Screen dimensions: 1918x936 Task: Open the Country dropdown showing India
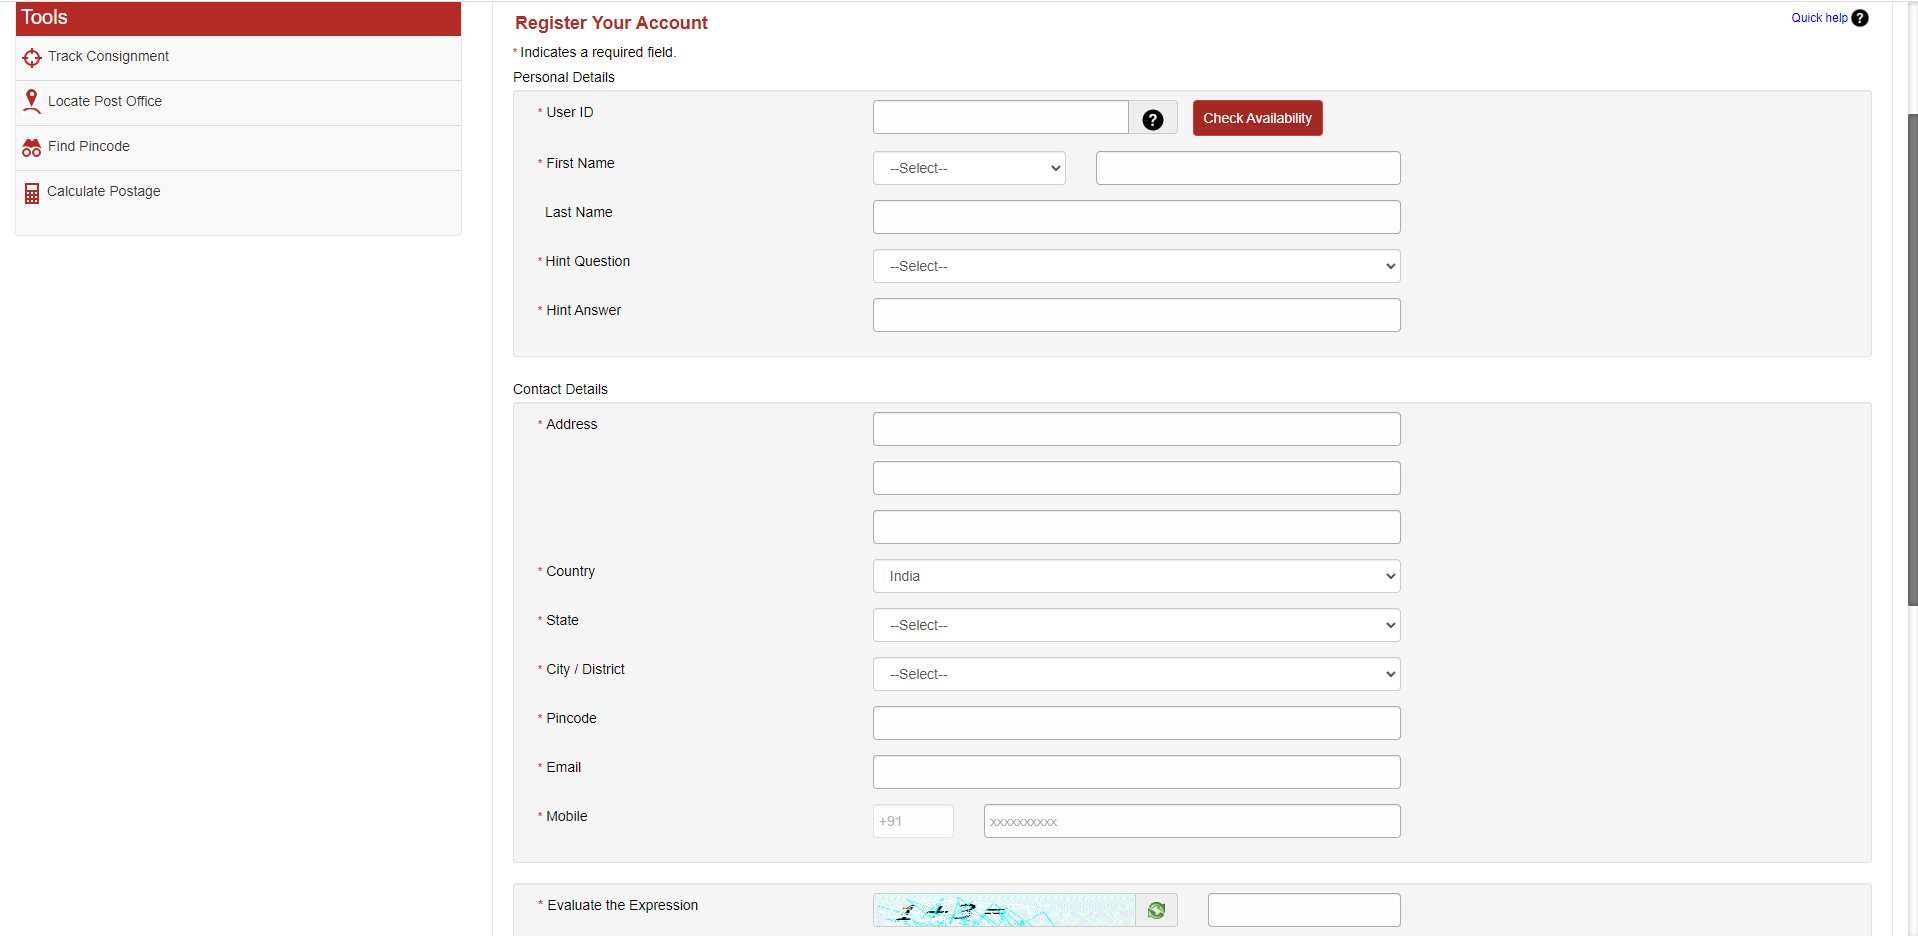(1136, 576)
